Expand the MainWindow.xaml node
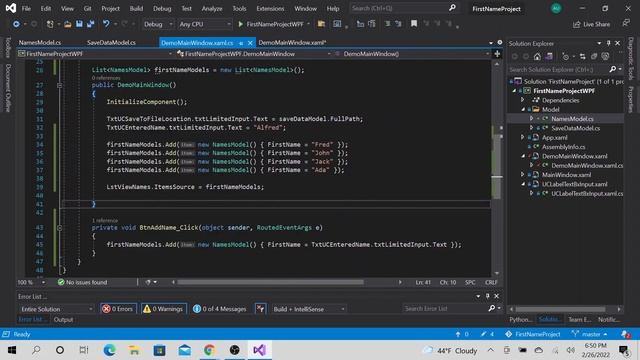 tap(522, 175)
